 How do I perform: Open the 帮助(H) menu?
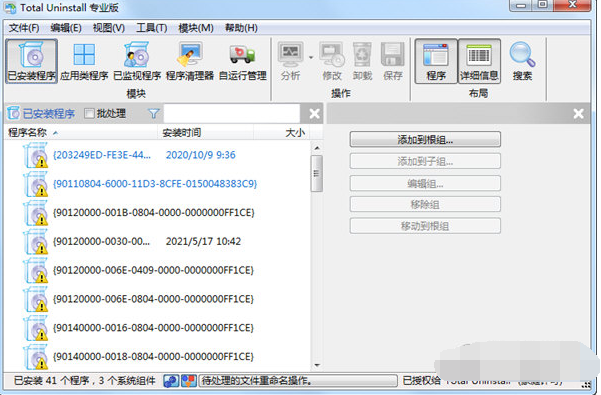241,28
